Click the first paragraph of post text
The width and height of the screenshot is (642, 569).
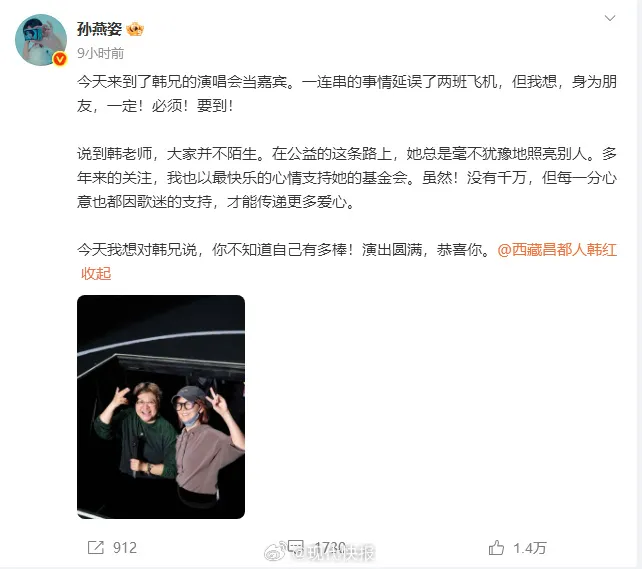coord(347,94)
